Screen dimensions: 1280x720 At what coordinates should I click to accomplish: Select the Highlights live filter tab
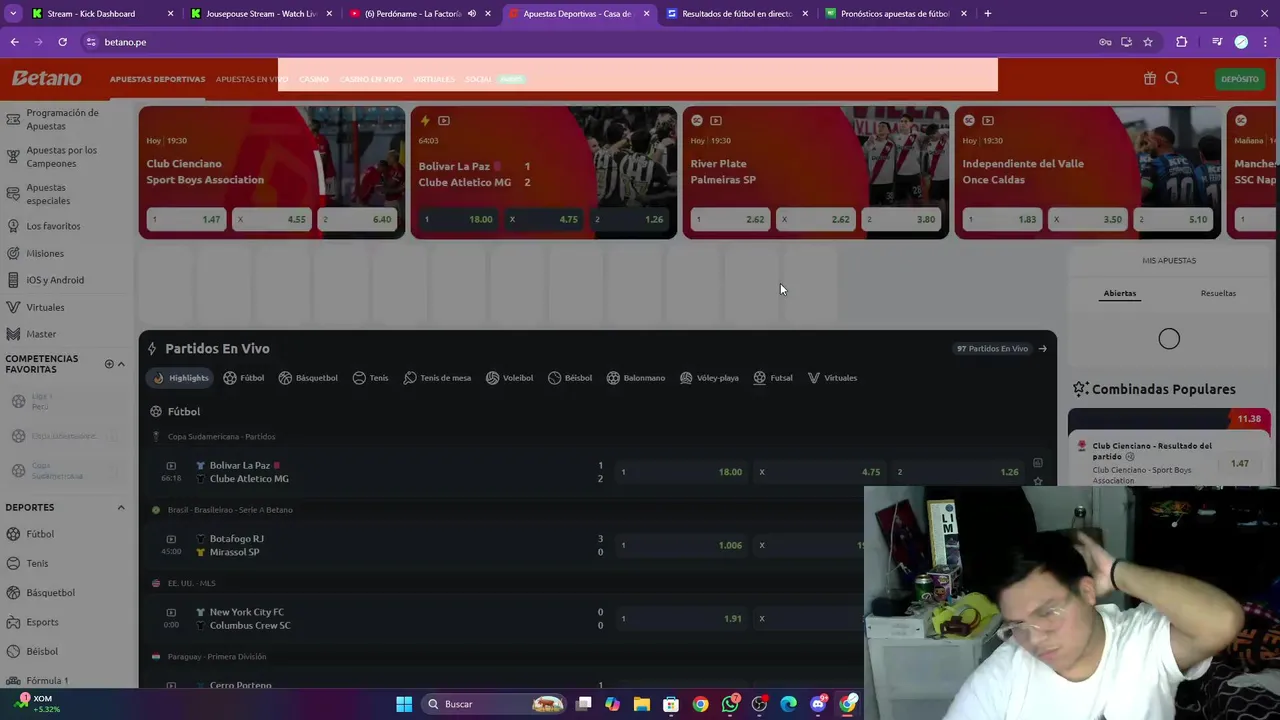[x=181, y=378]
